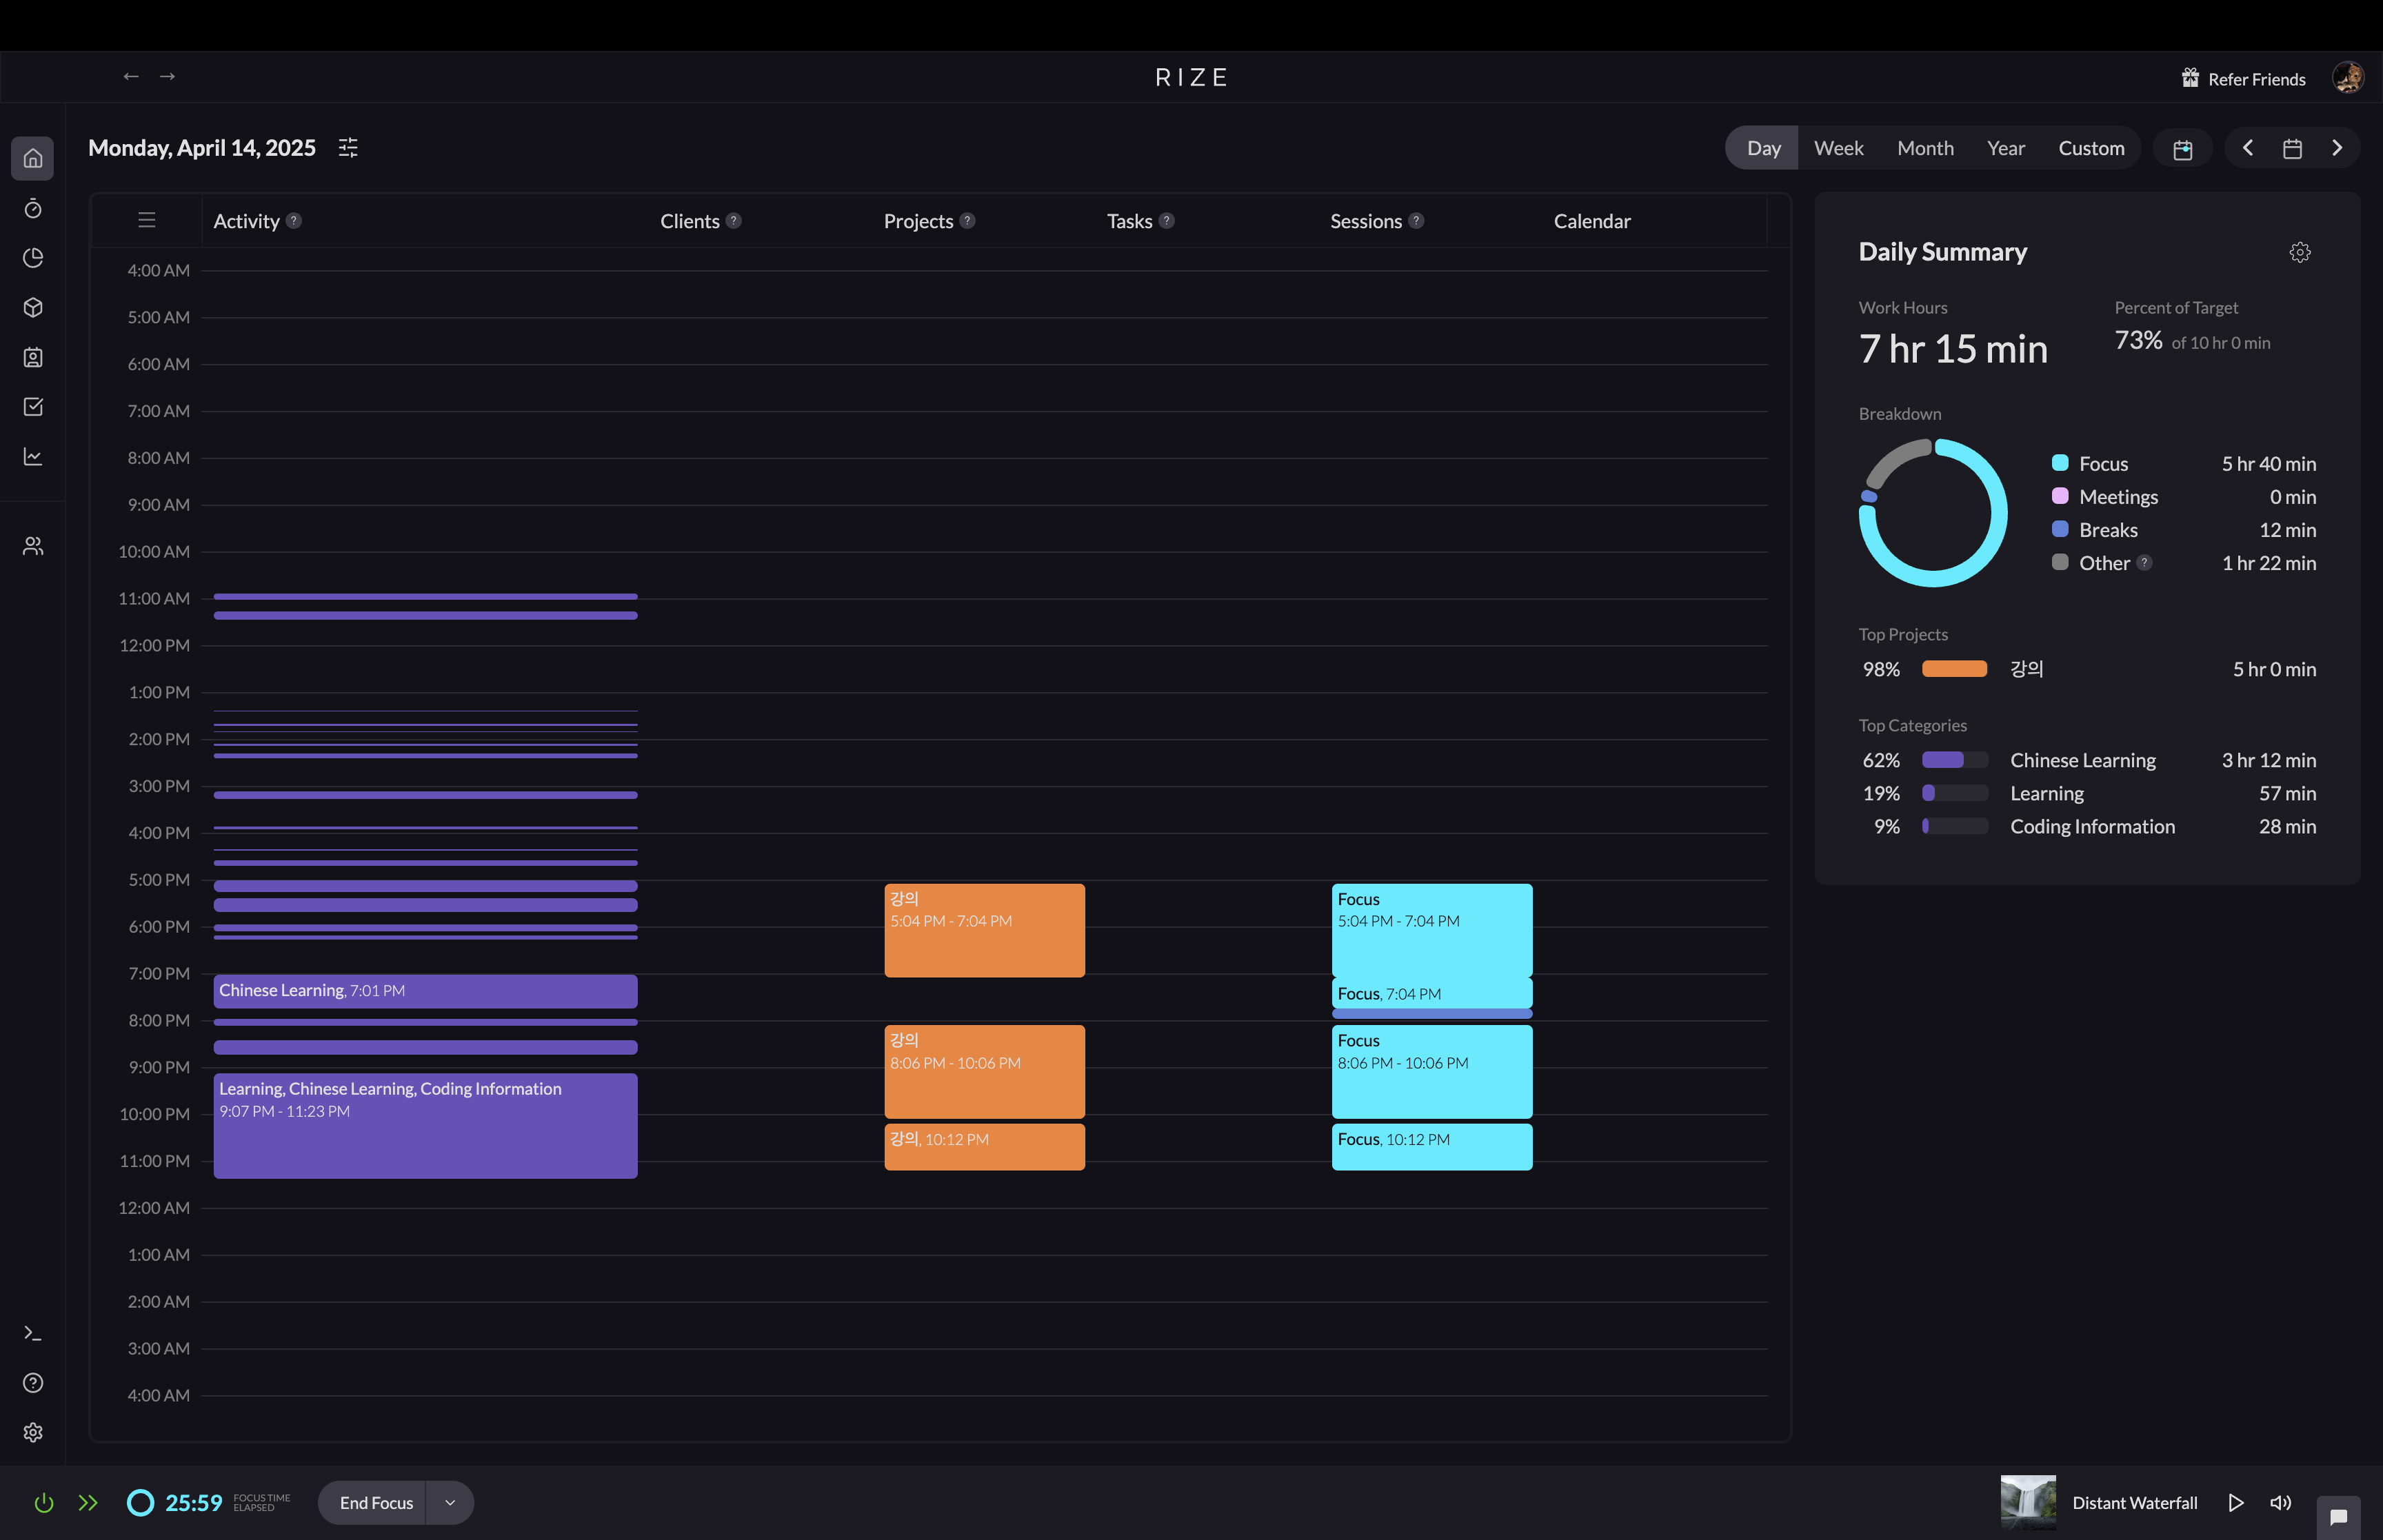The height and width of the screenshot is (1540, 2383).
Task: Click the filter sliders icon beside date
Action: pyautogui.click(x=348, y=148)
